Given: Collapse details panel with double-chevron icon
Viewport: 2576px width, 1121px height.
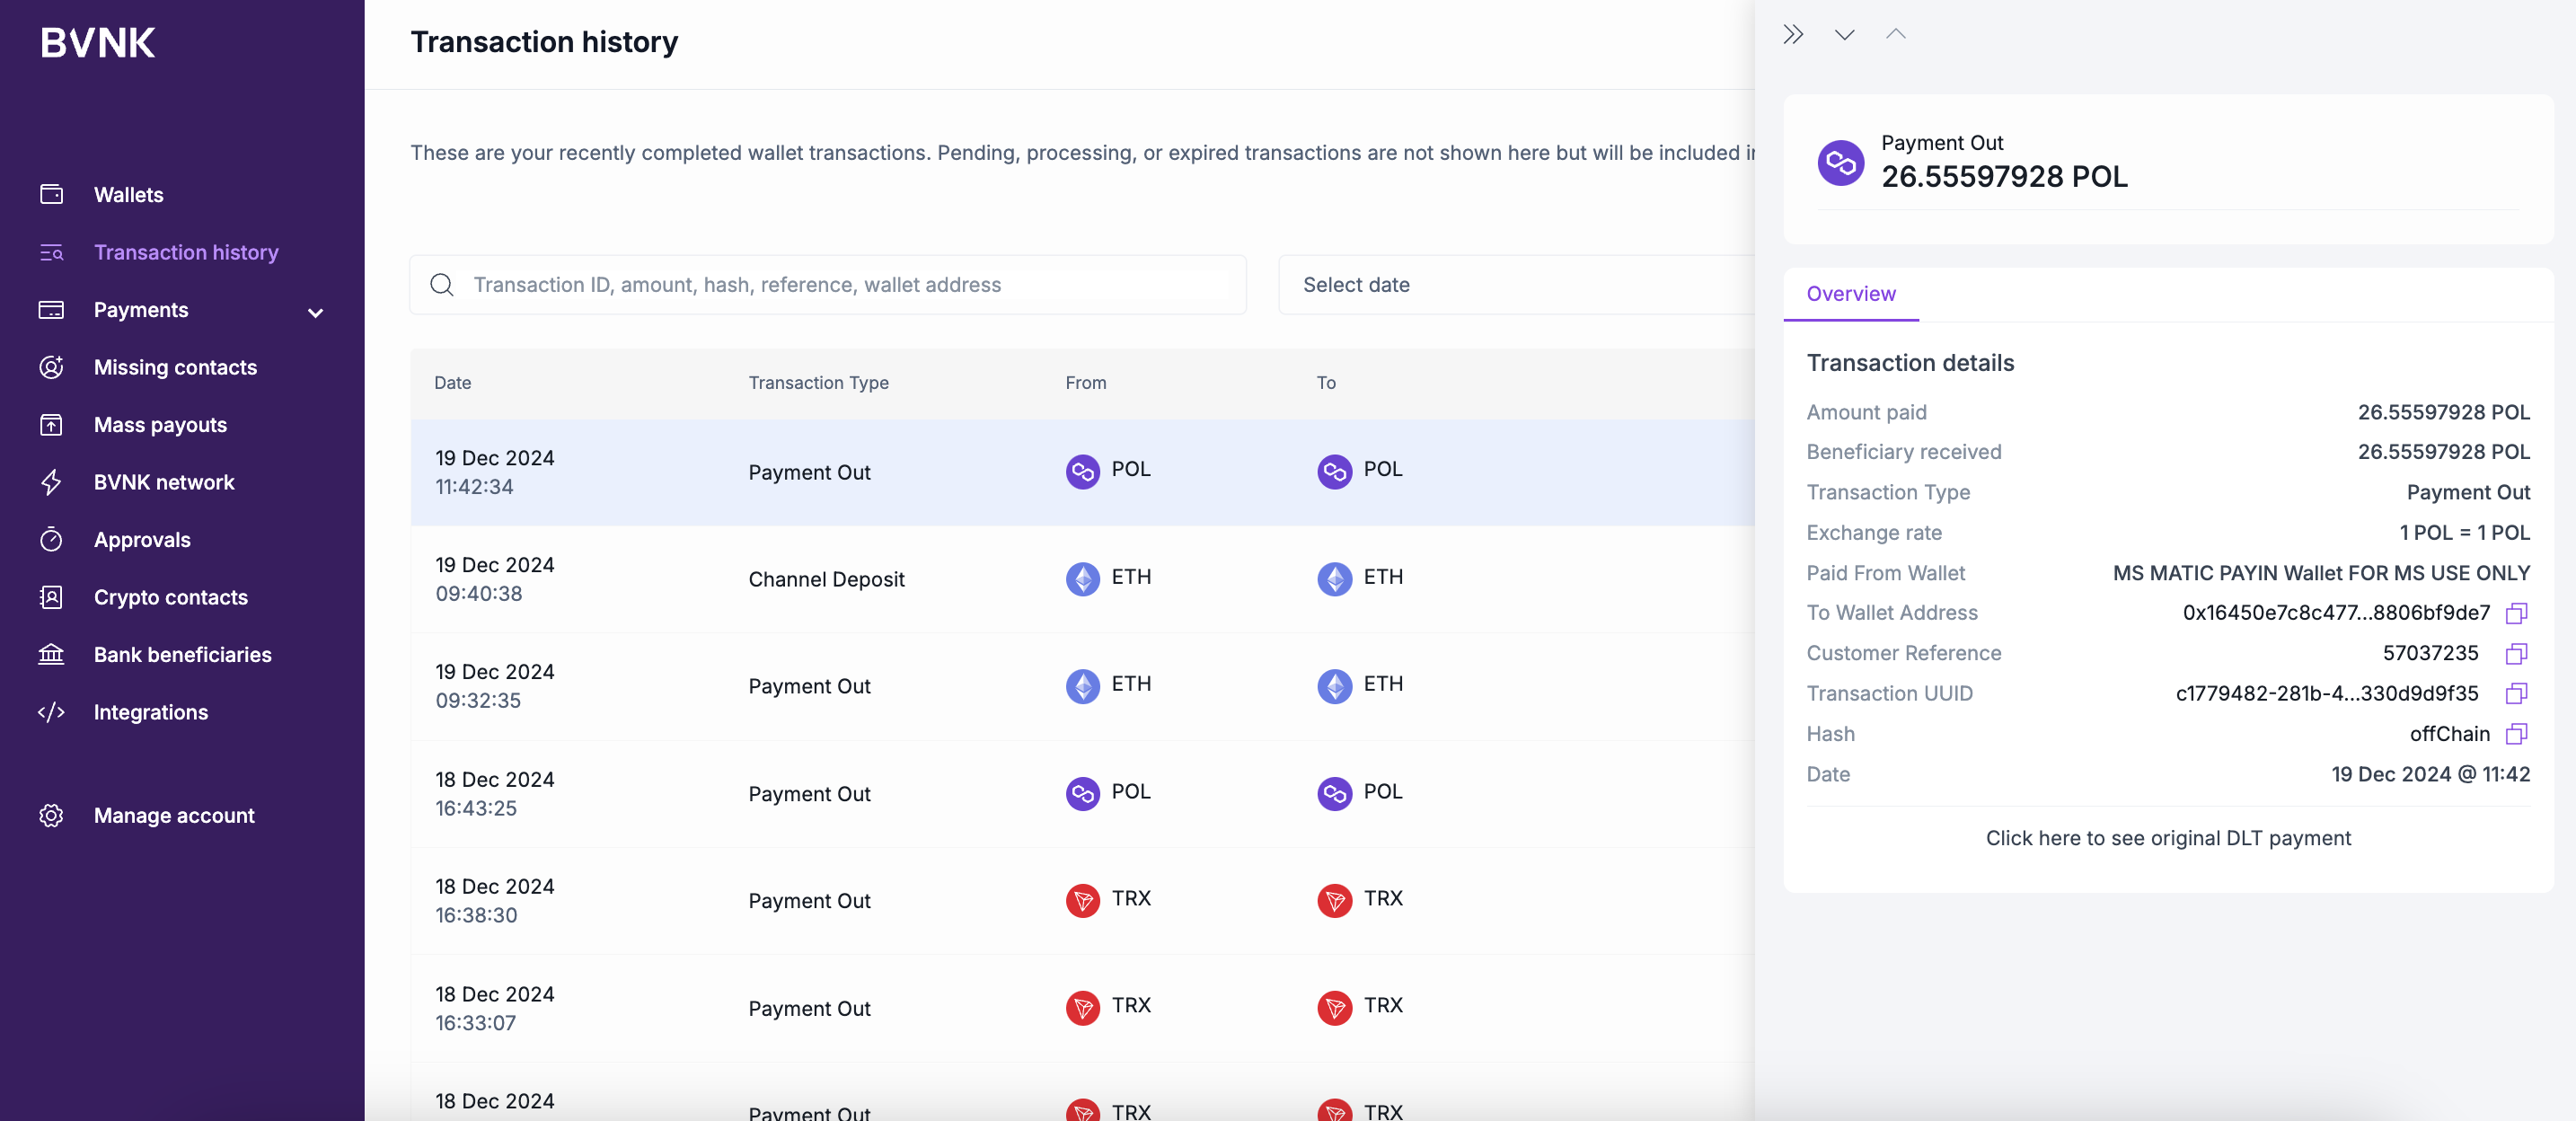Looking at the screenshot, I should pyautogui.click(x=1792, y=35).
